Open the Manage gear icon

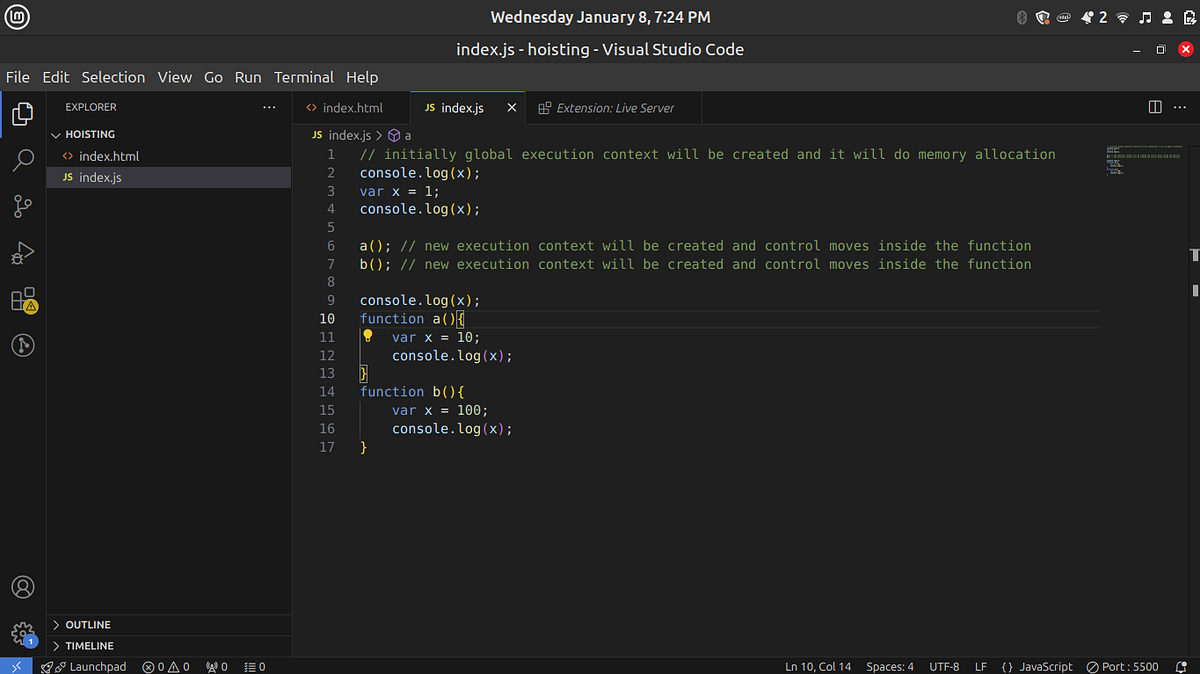click(22, 634)
